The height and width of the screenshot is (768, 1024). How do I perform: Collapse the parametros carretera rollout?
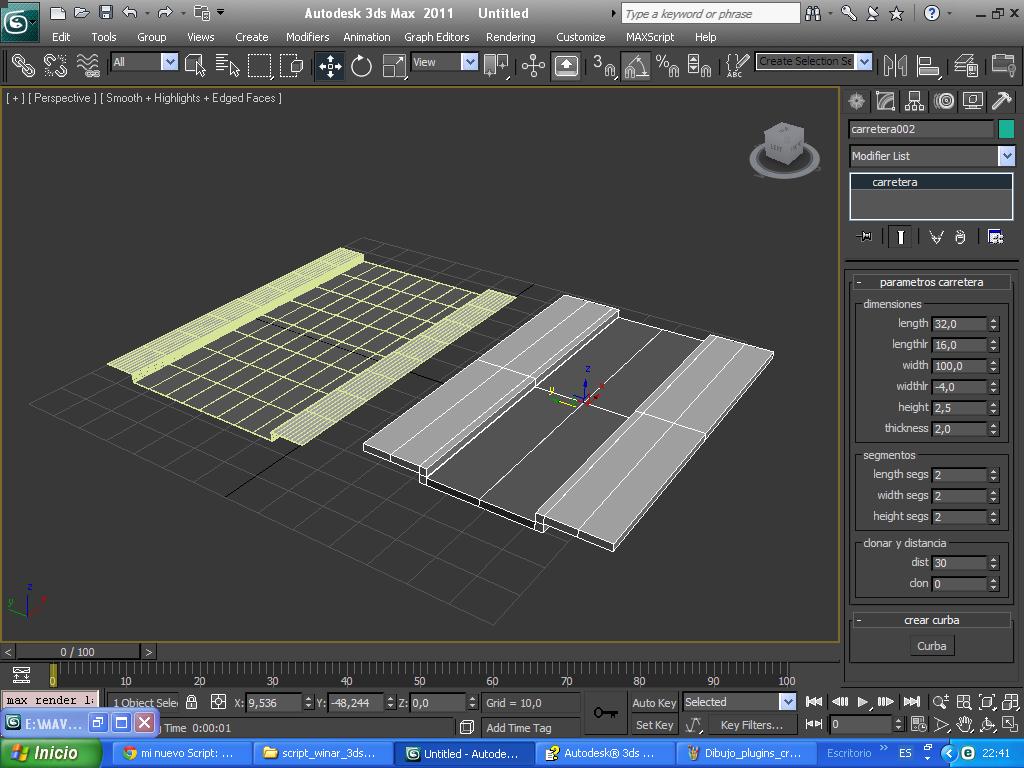pos(859,282)
